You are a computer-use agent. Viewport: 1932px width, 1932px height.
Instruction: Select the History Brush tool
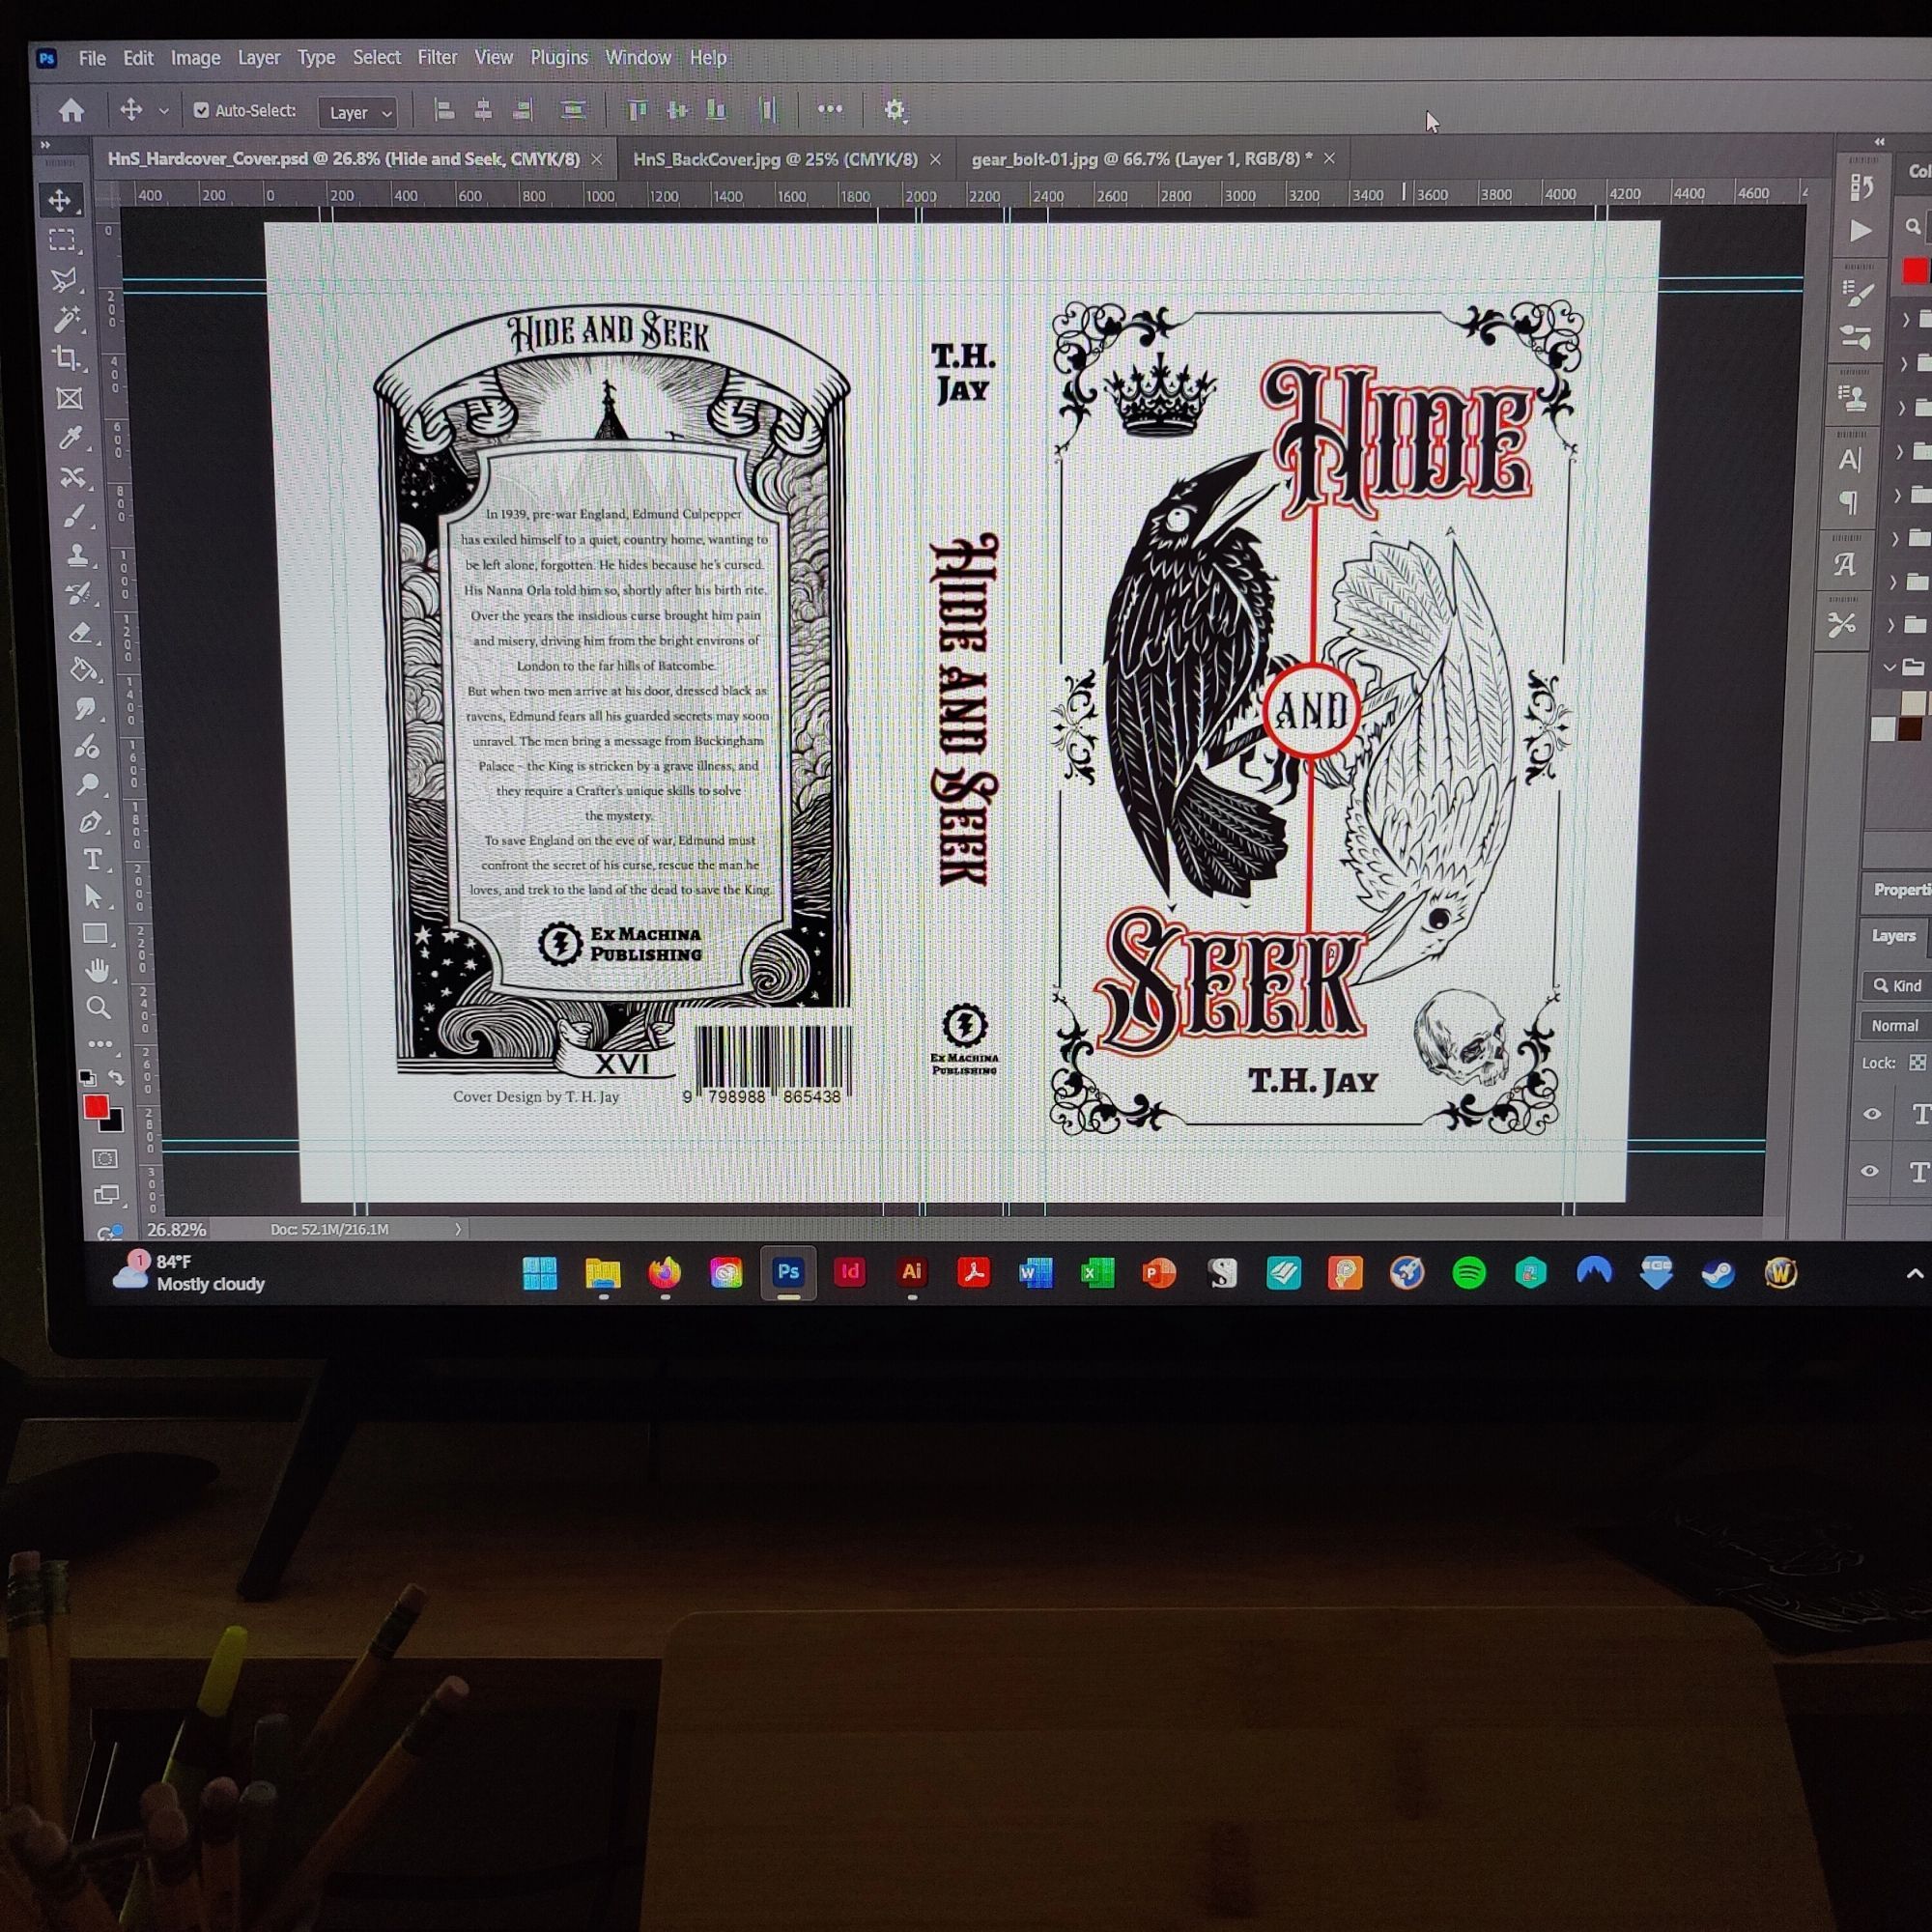(79, 594)
